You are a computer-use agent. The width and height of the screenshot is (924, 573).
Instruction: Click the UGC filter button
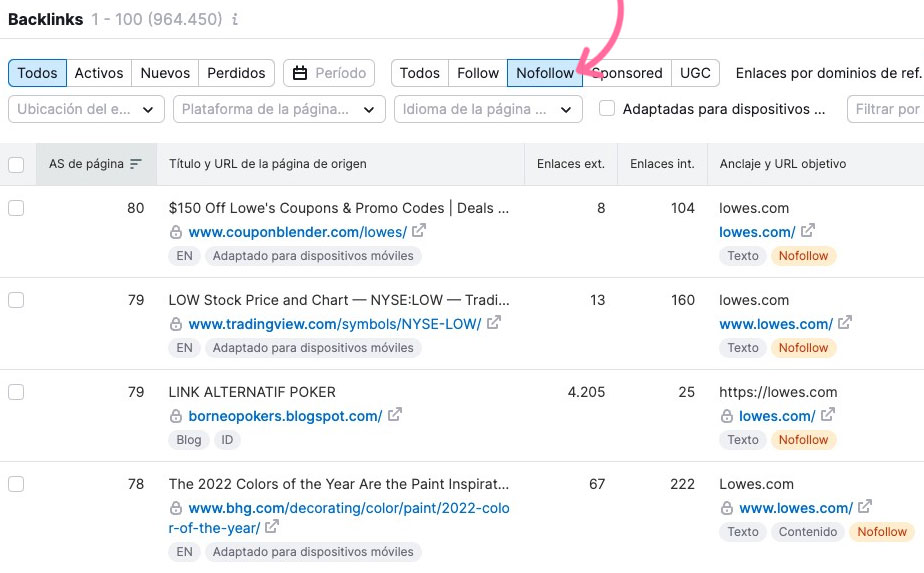point(695,73)
